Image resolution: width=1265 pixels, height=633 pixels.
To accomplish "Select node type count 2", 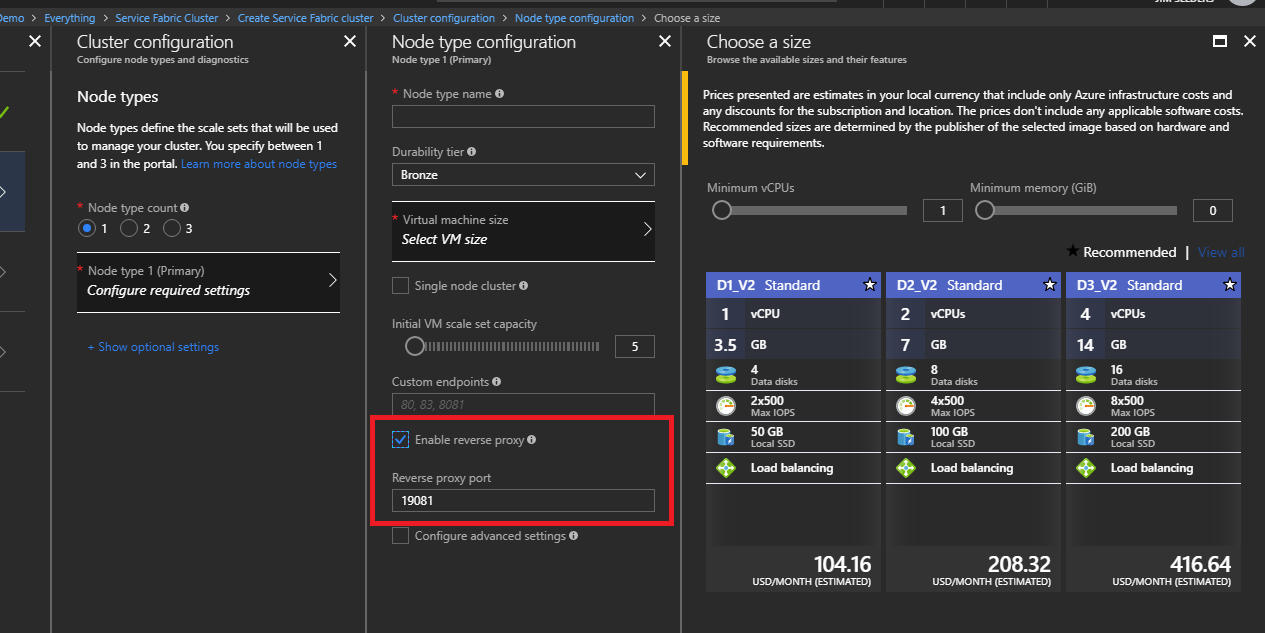I will click(129, 228).
